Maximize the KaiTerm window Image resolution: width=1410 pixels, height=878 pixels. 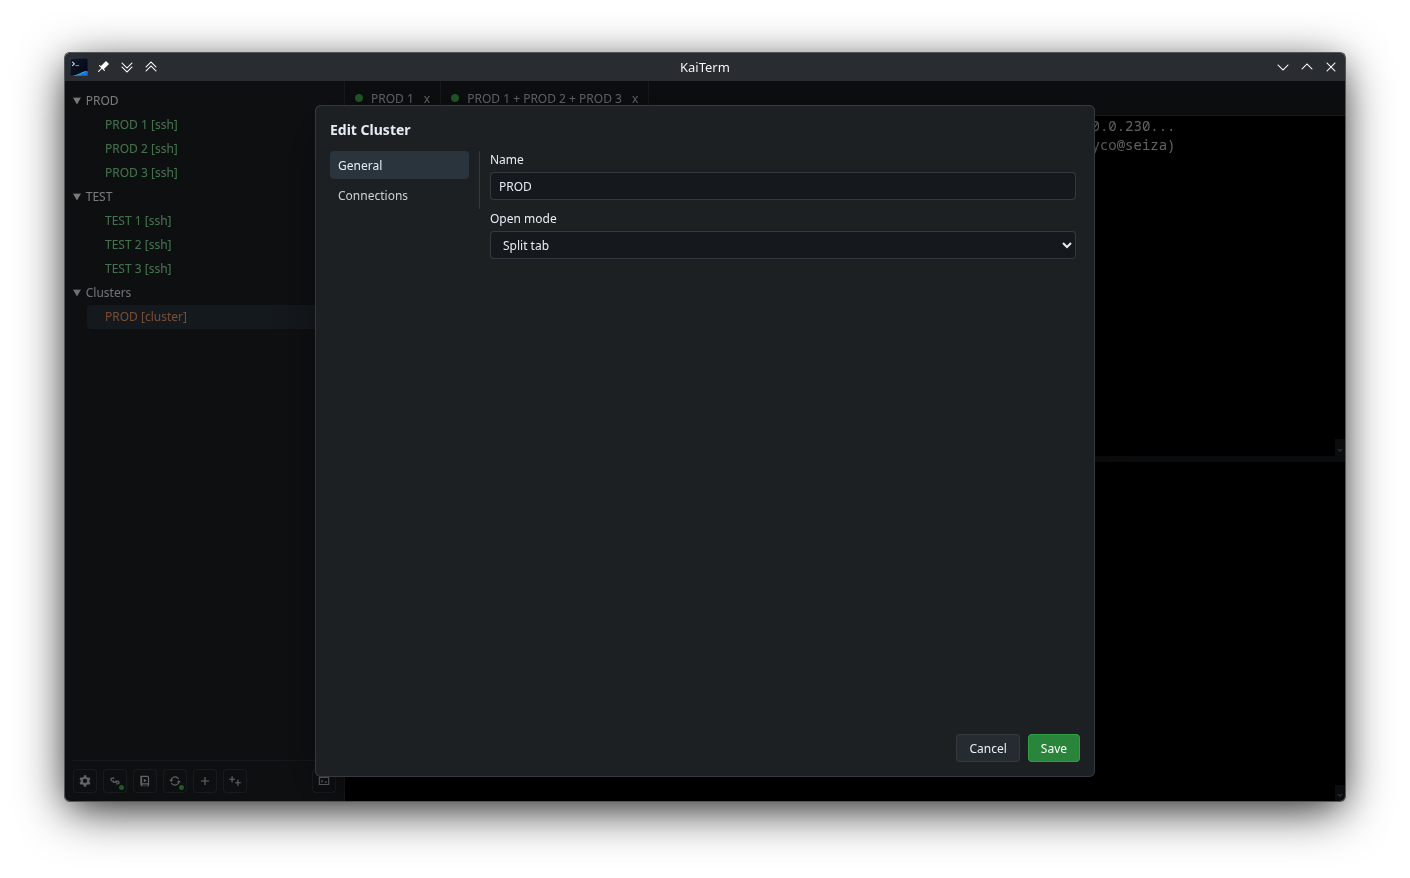click(x=1307, y=67)
